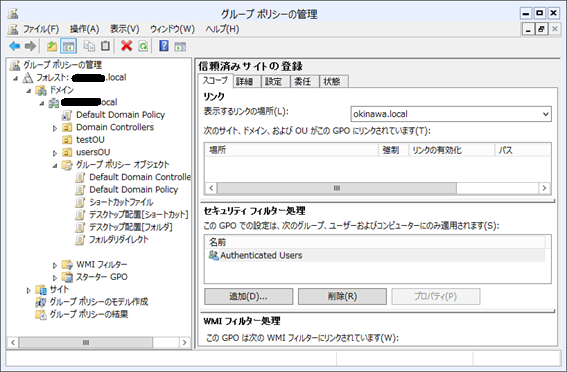Click the 削除(R) button

pyautogui.click(x=342, y=296)
